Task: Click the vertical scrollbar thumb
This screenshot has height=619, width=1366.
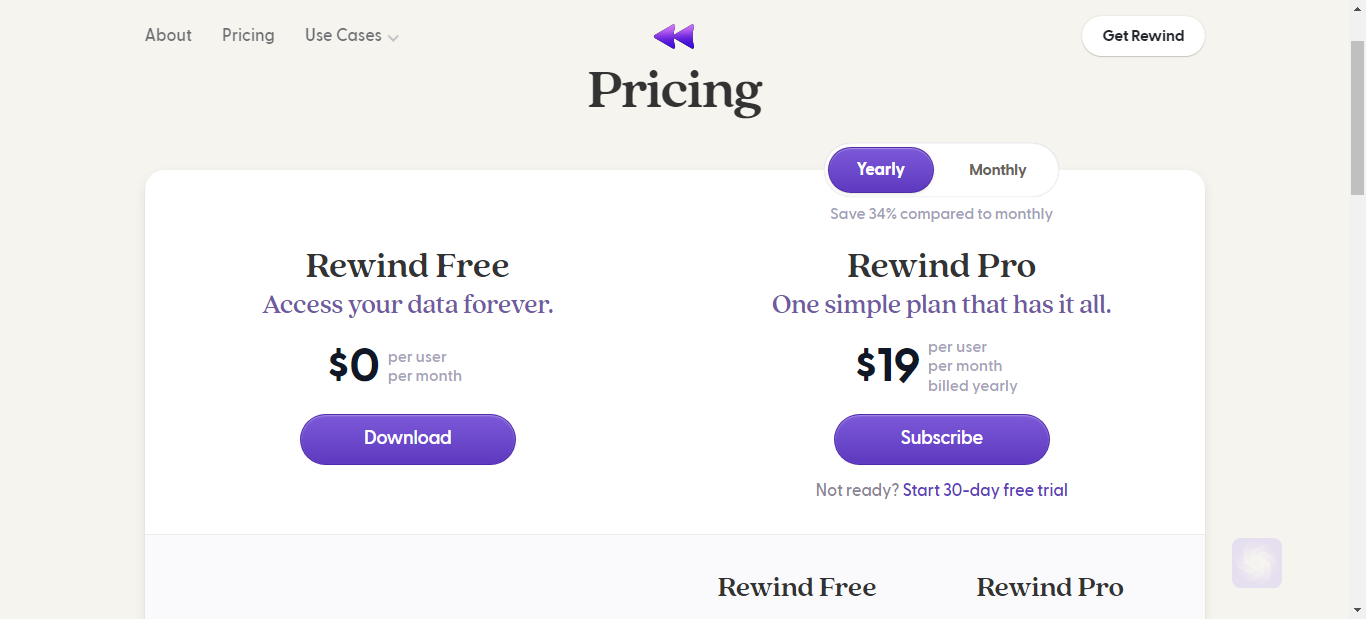Action: 1357,117
